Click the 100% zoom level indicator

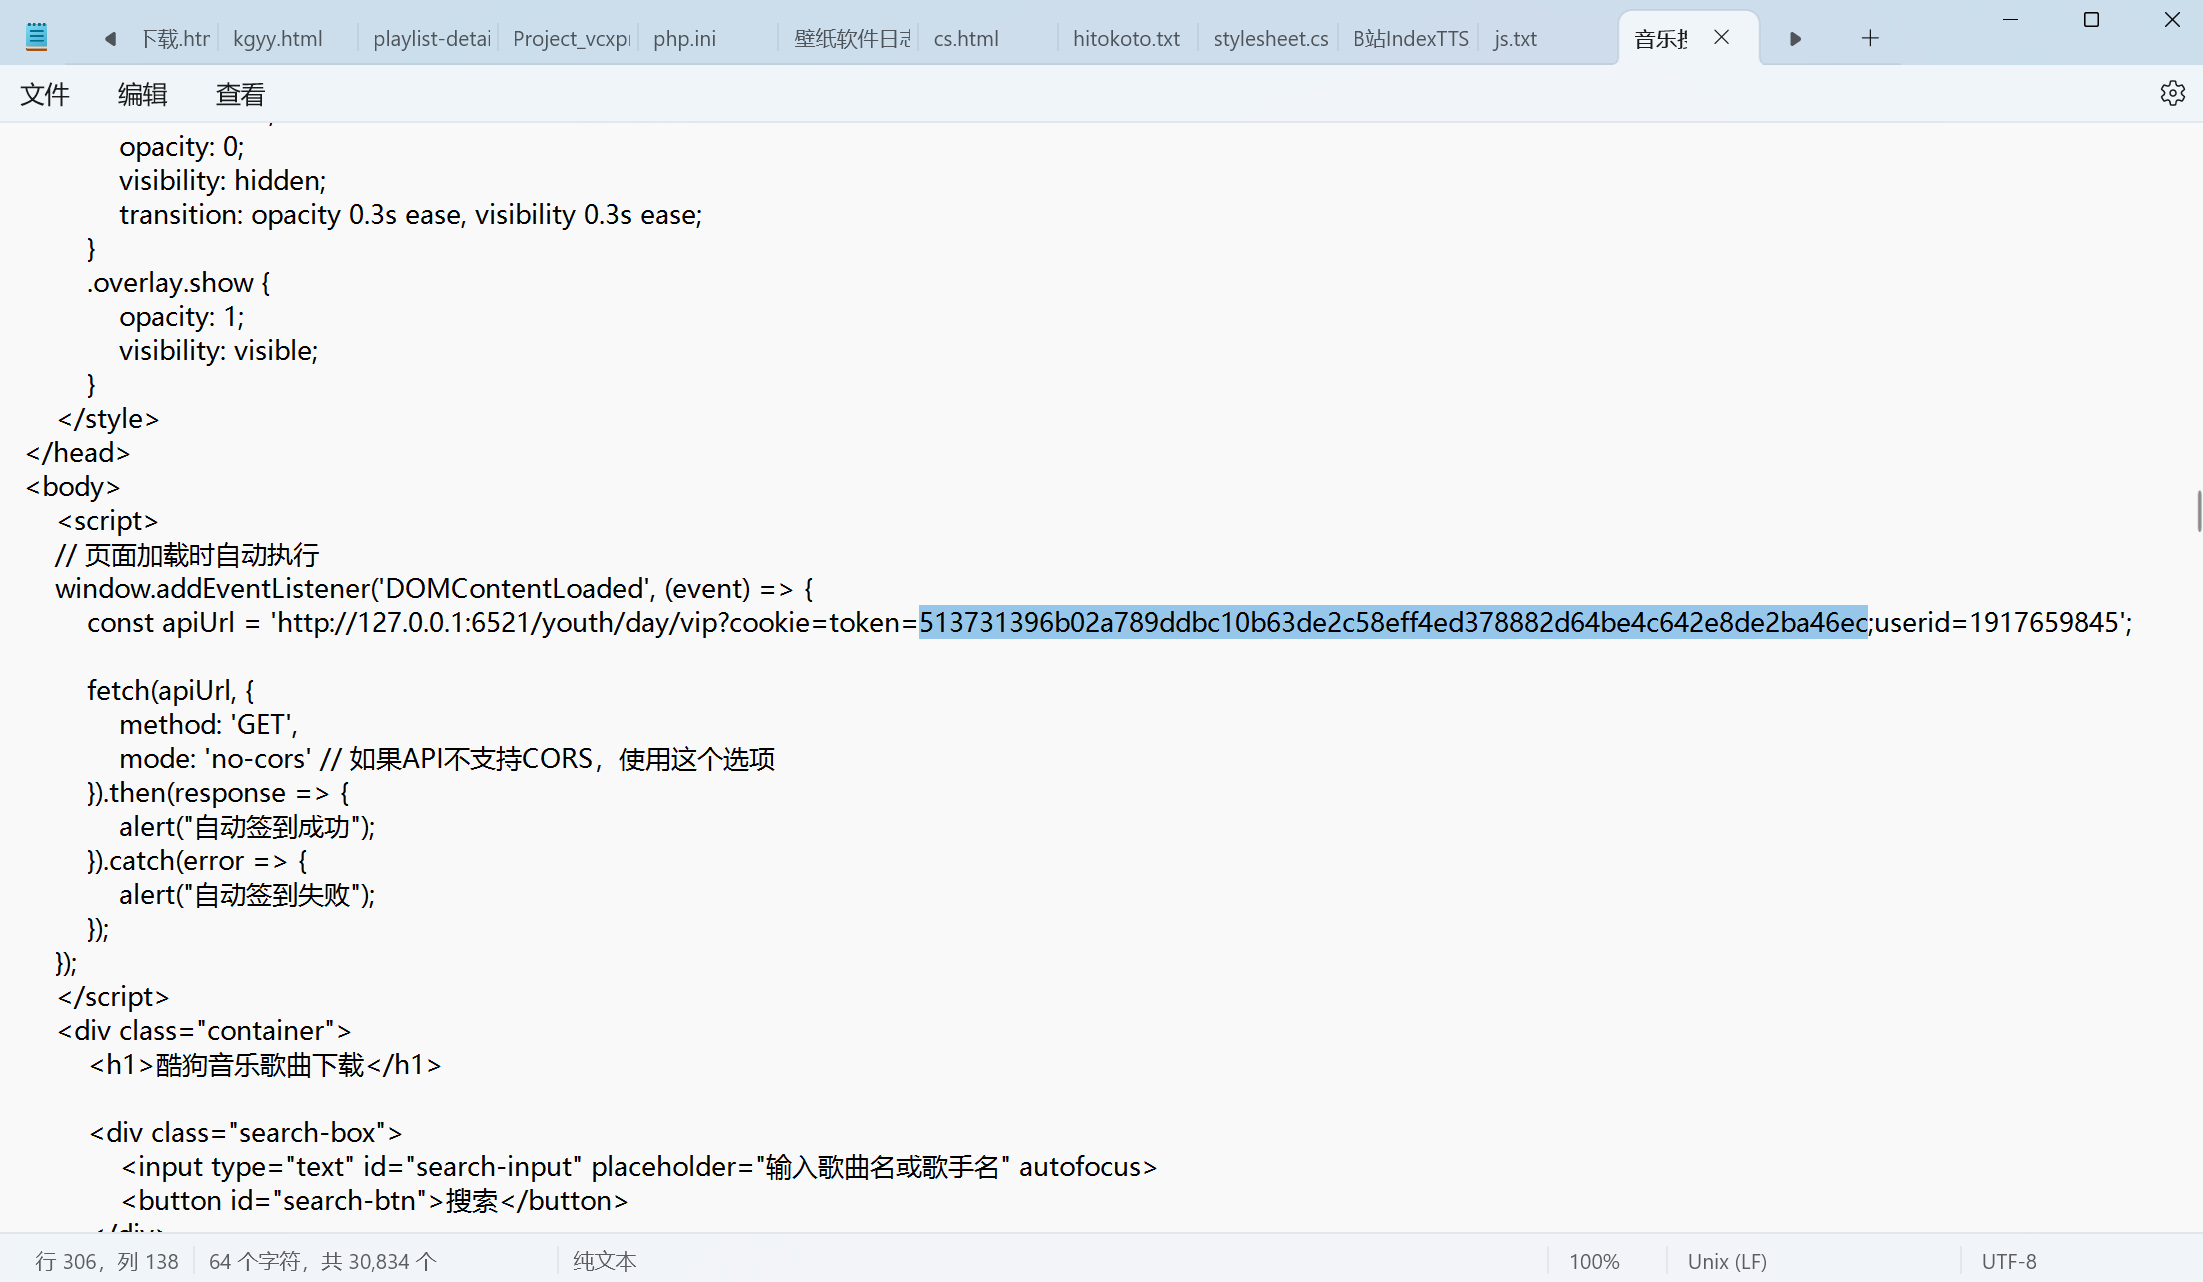[1594, 1262]
